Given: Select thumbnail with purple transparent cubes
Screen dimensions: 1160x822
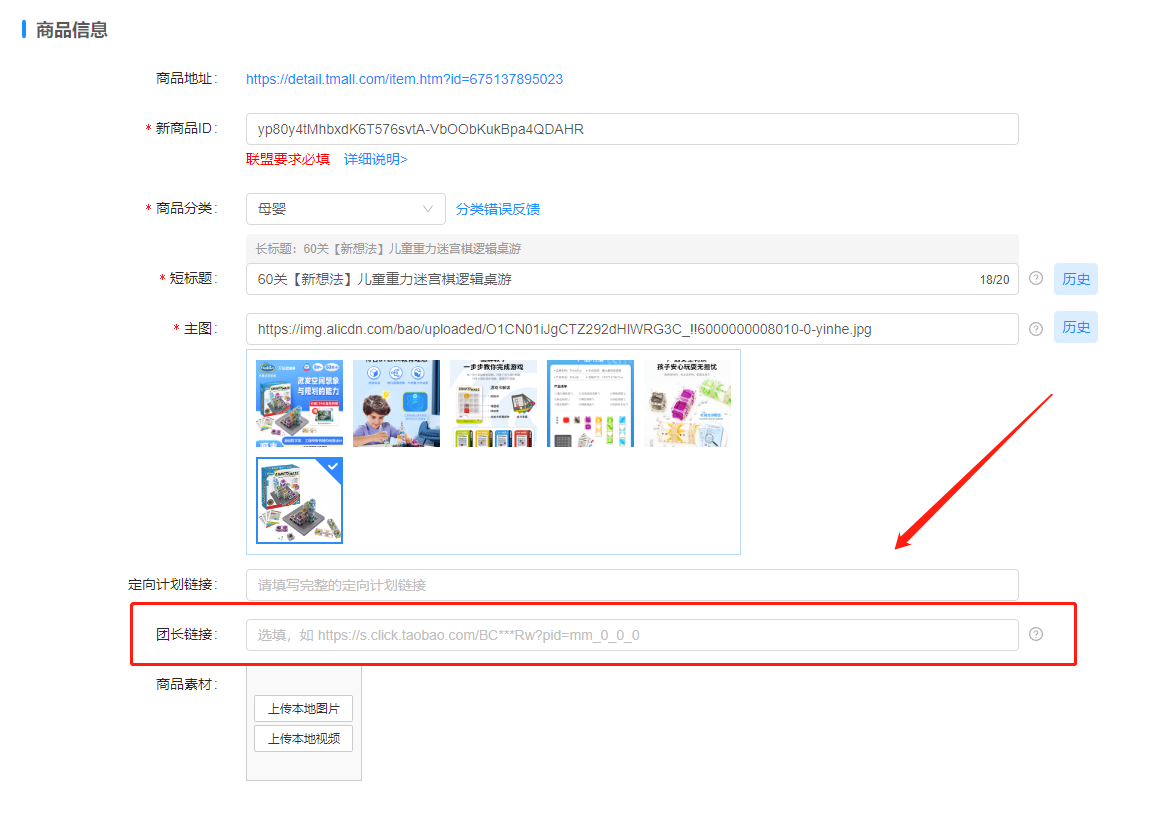Looking at the screenshot, I should pyautogui.click(x=687, y=403).
